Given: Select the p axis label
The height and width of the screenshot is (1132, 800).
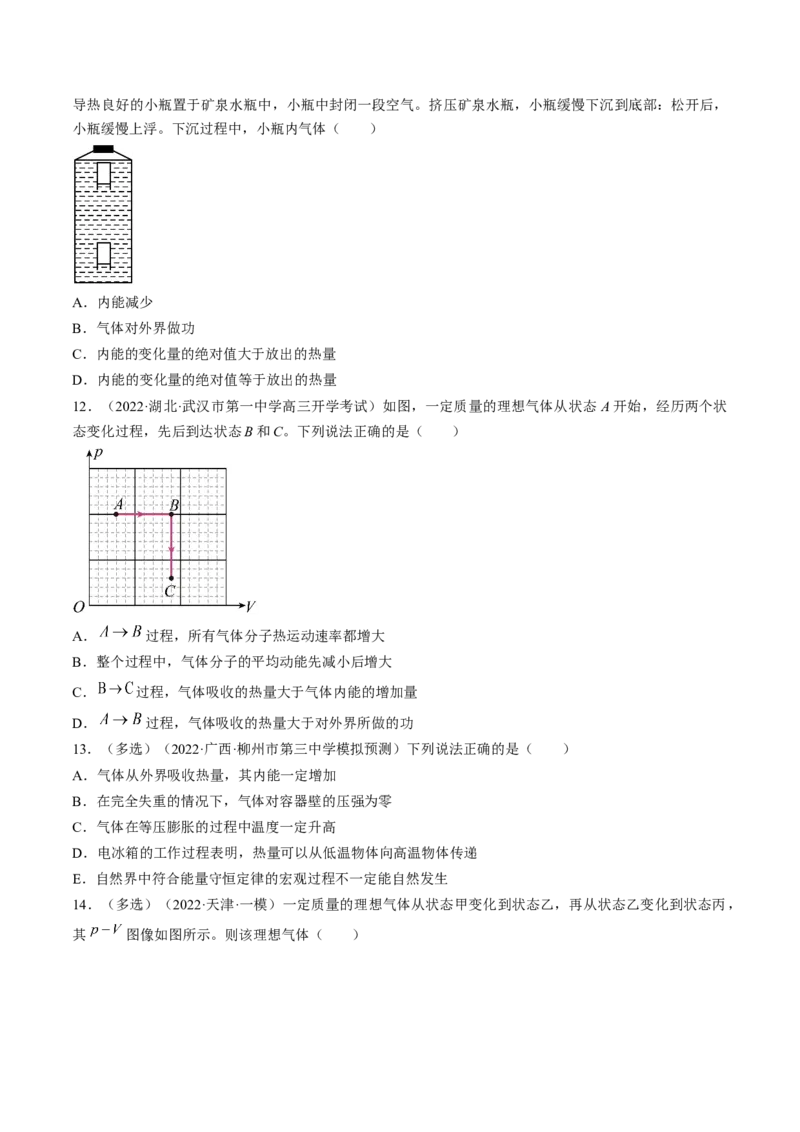Looking at the screenshot, I should coord(98,452).
